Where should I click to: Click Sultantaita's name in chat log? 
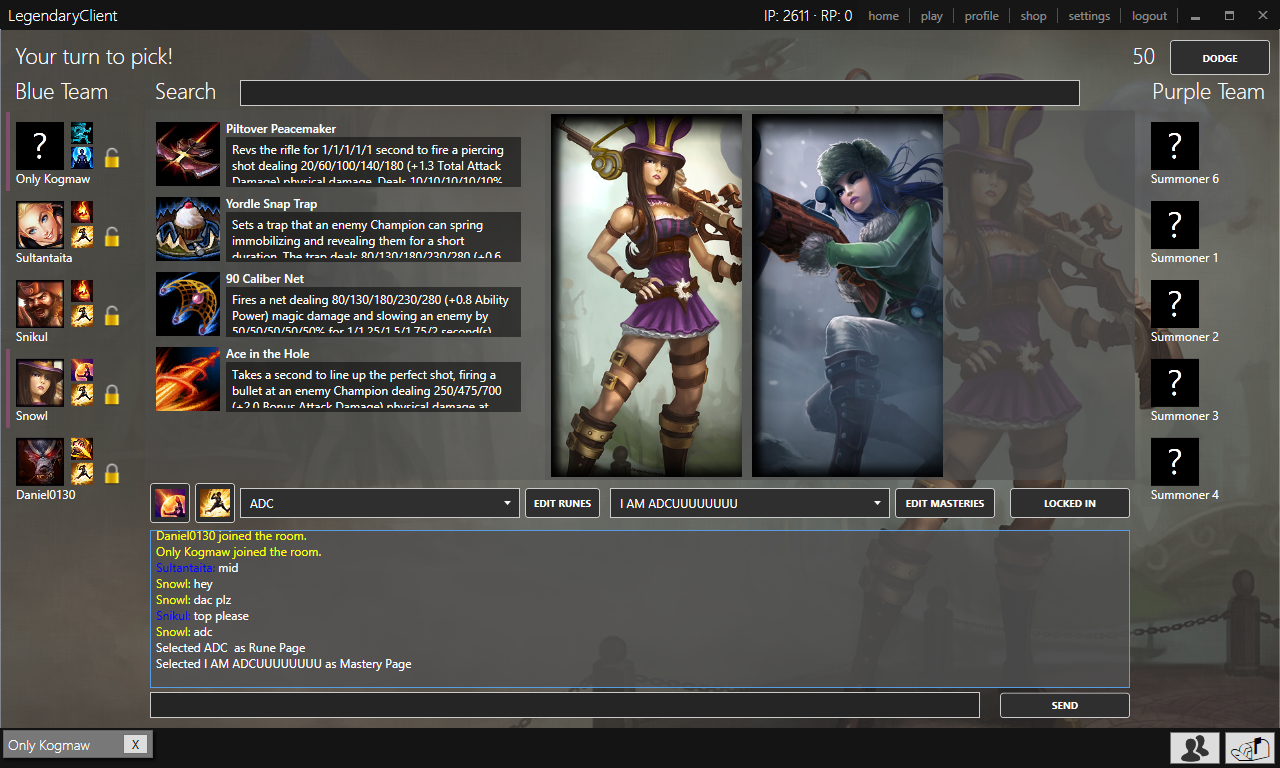coord(185,568)
